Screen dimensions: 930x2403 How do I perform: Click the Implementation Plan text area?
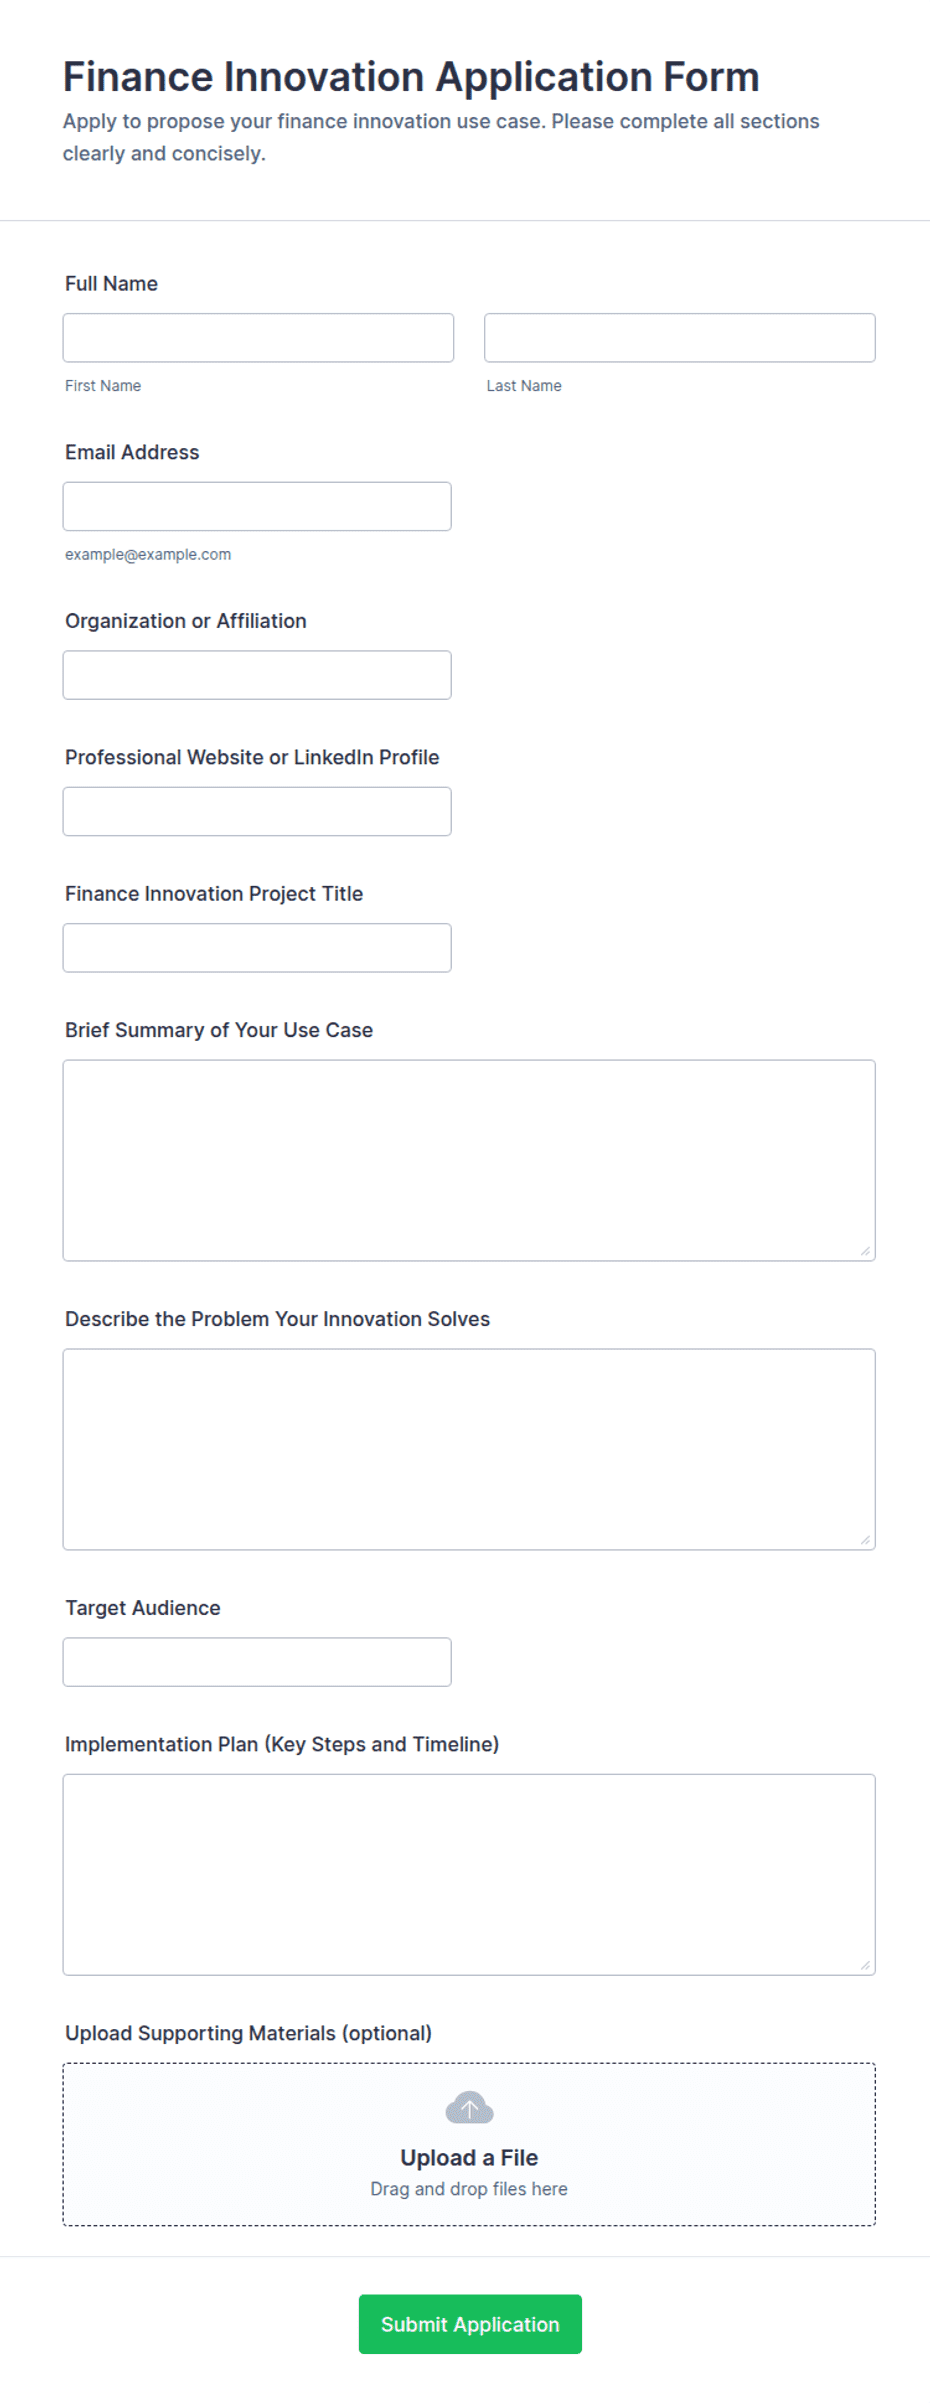coord(469,1875)
